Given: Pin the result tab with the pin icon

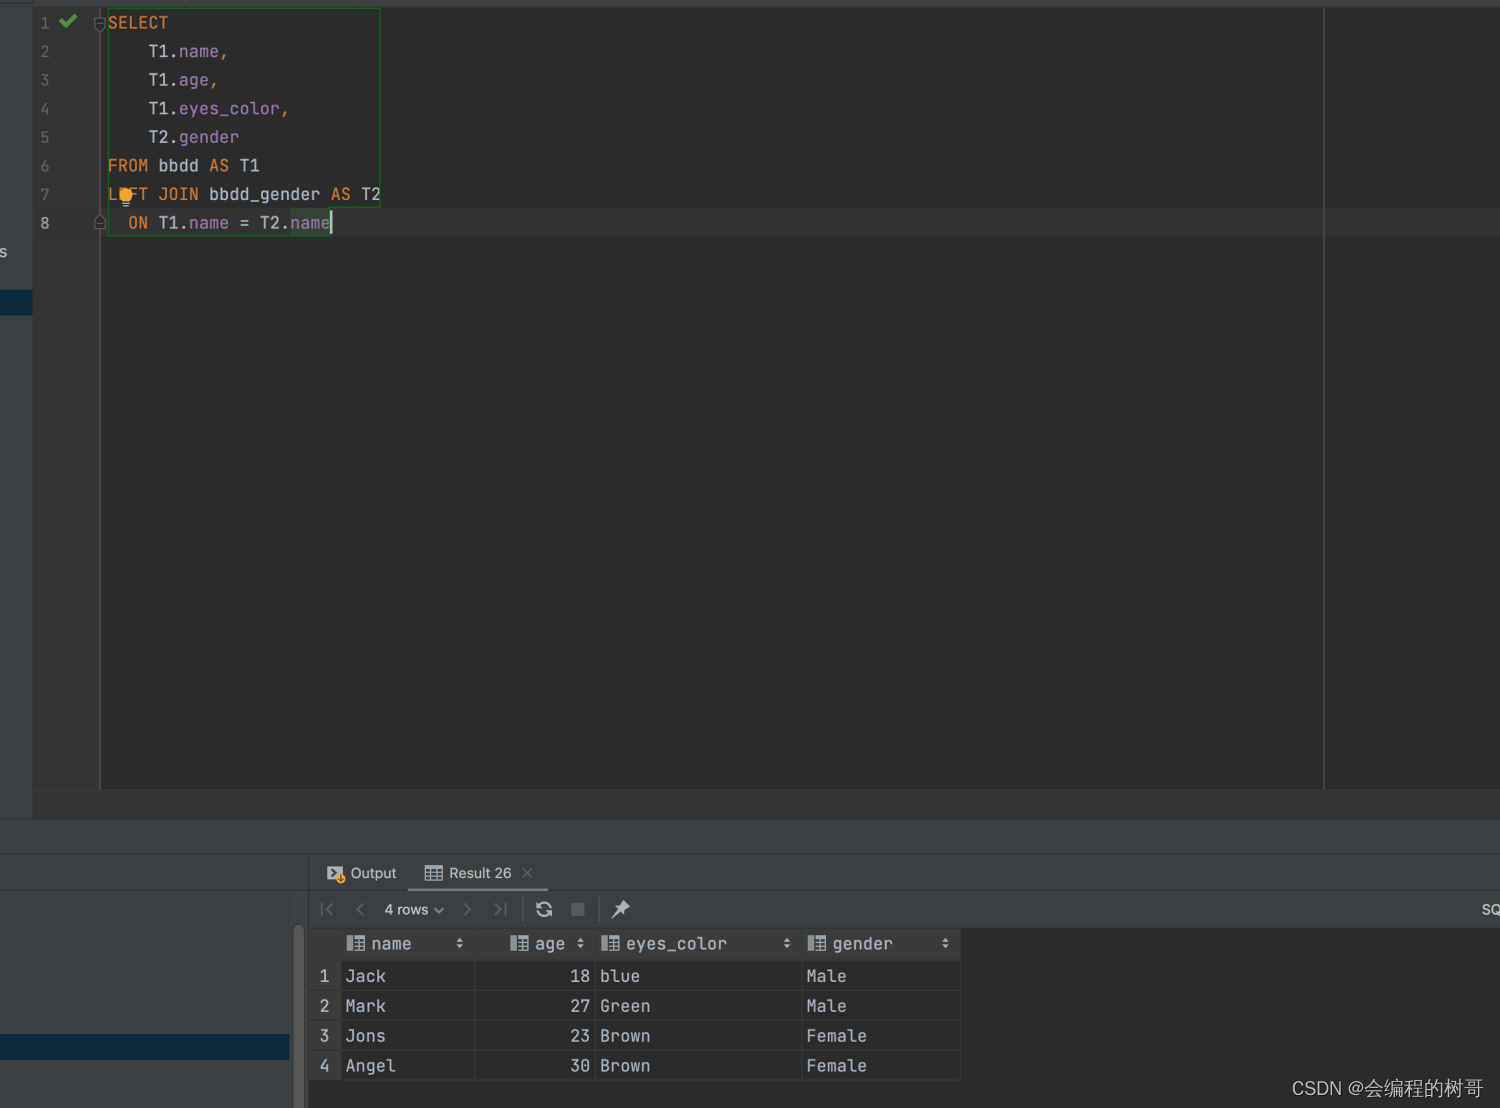Looking at the screenshot, I should tap(620, 909).
